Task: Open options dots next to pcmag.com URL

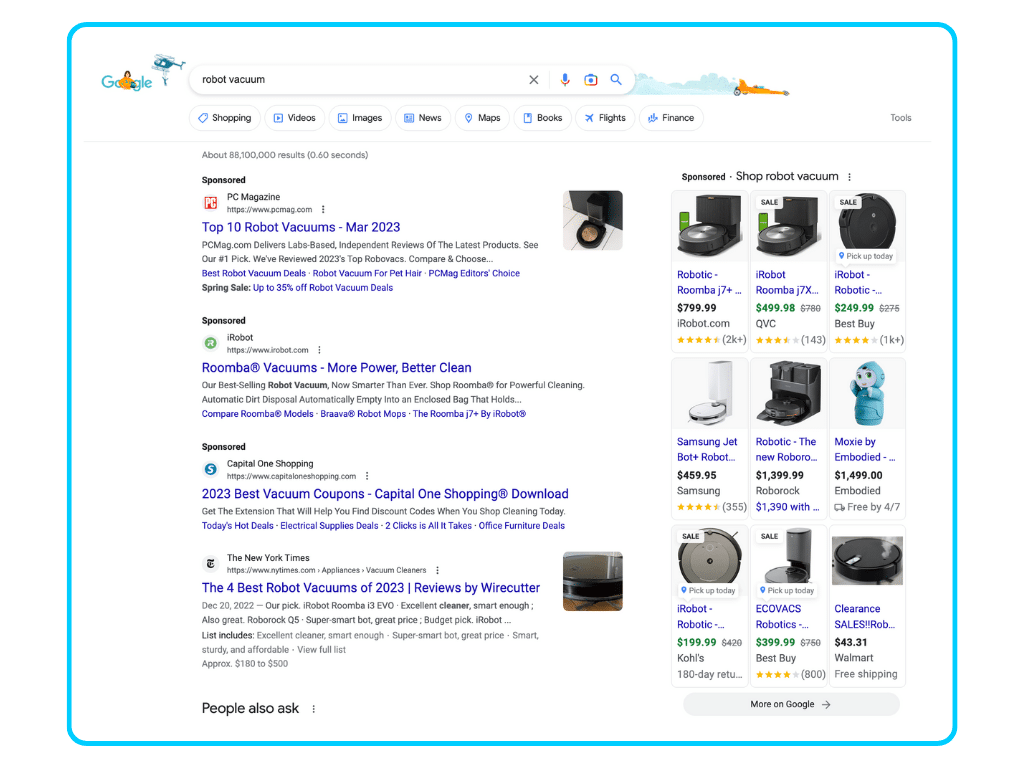Action: point(323,210)
